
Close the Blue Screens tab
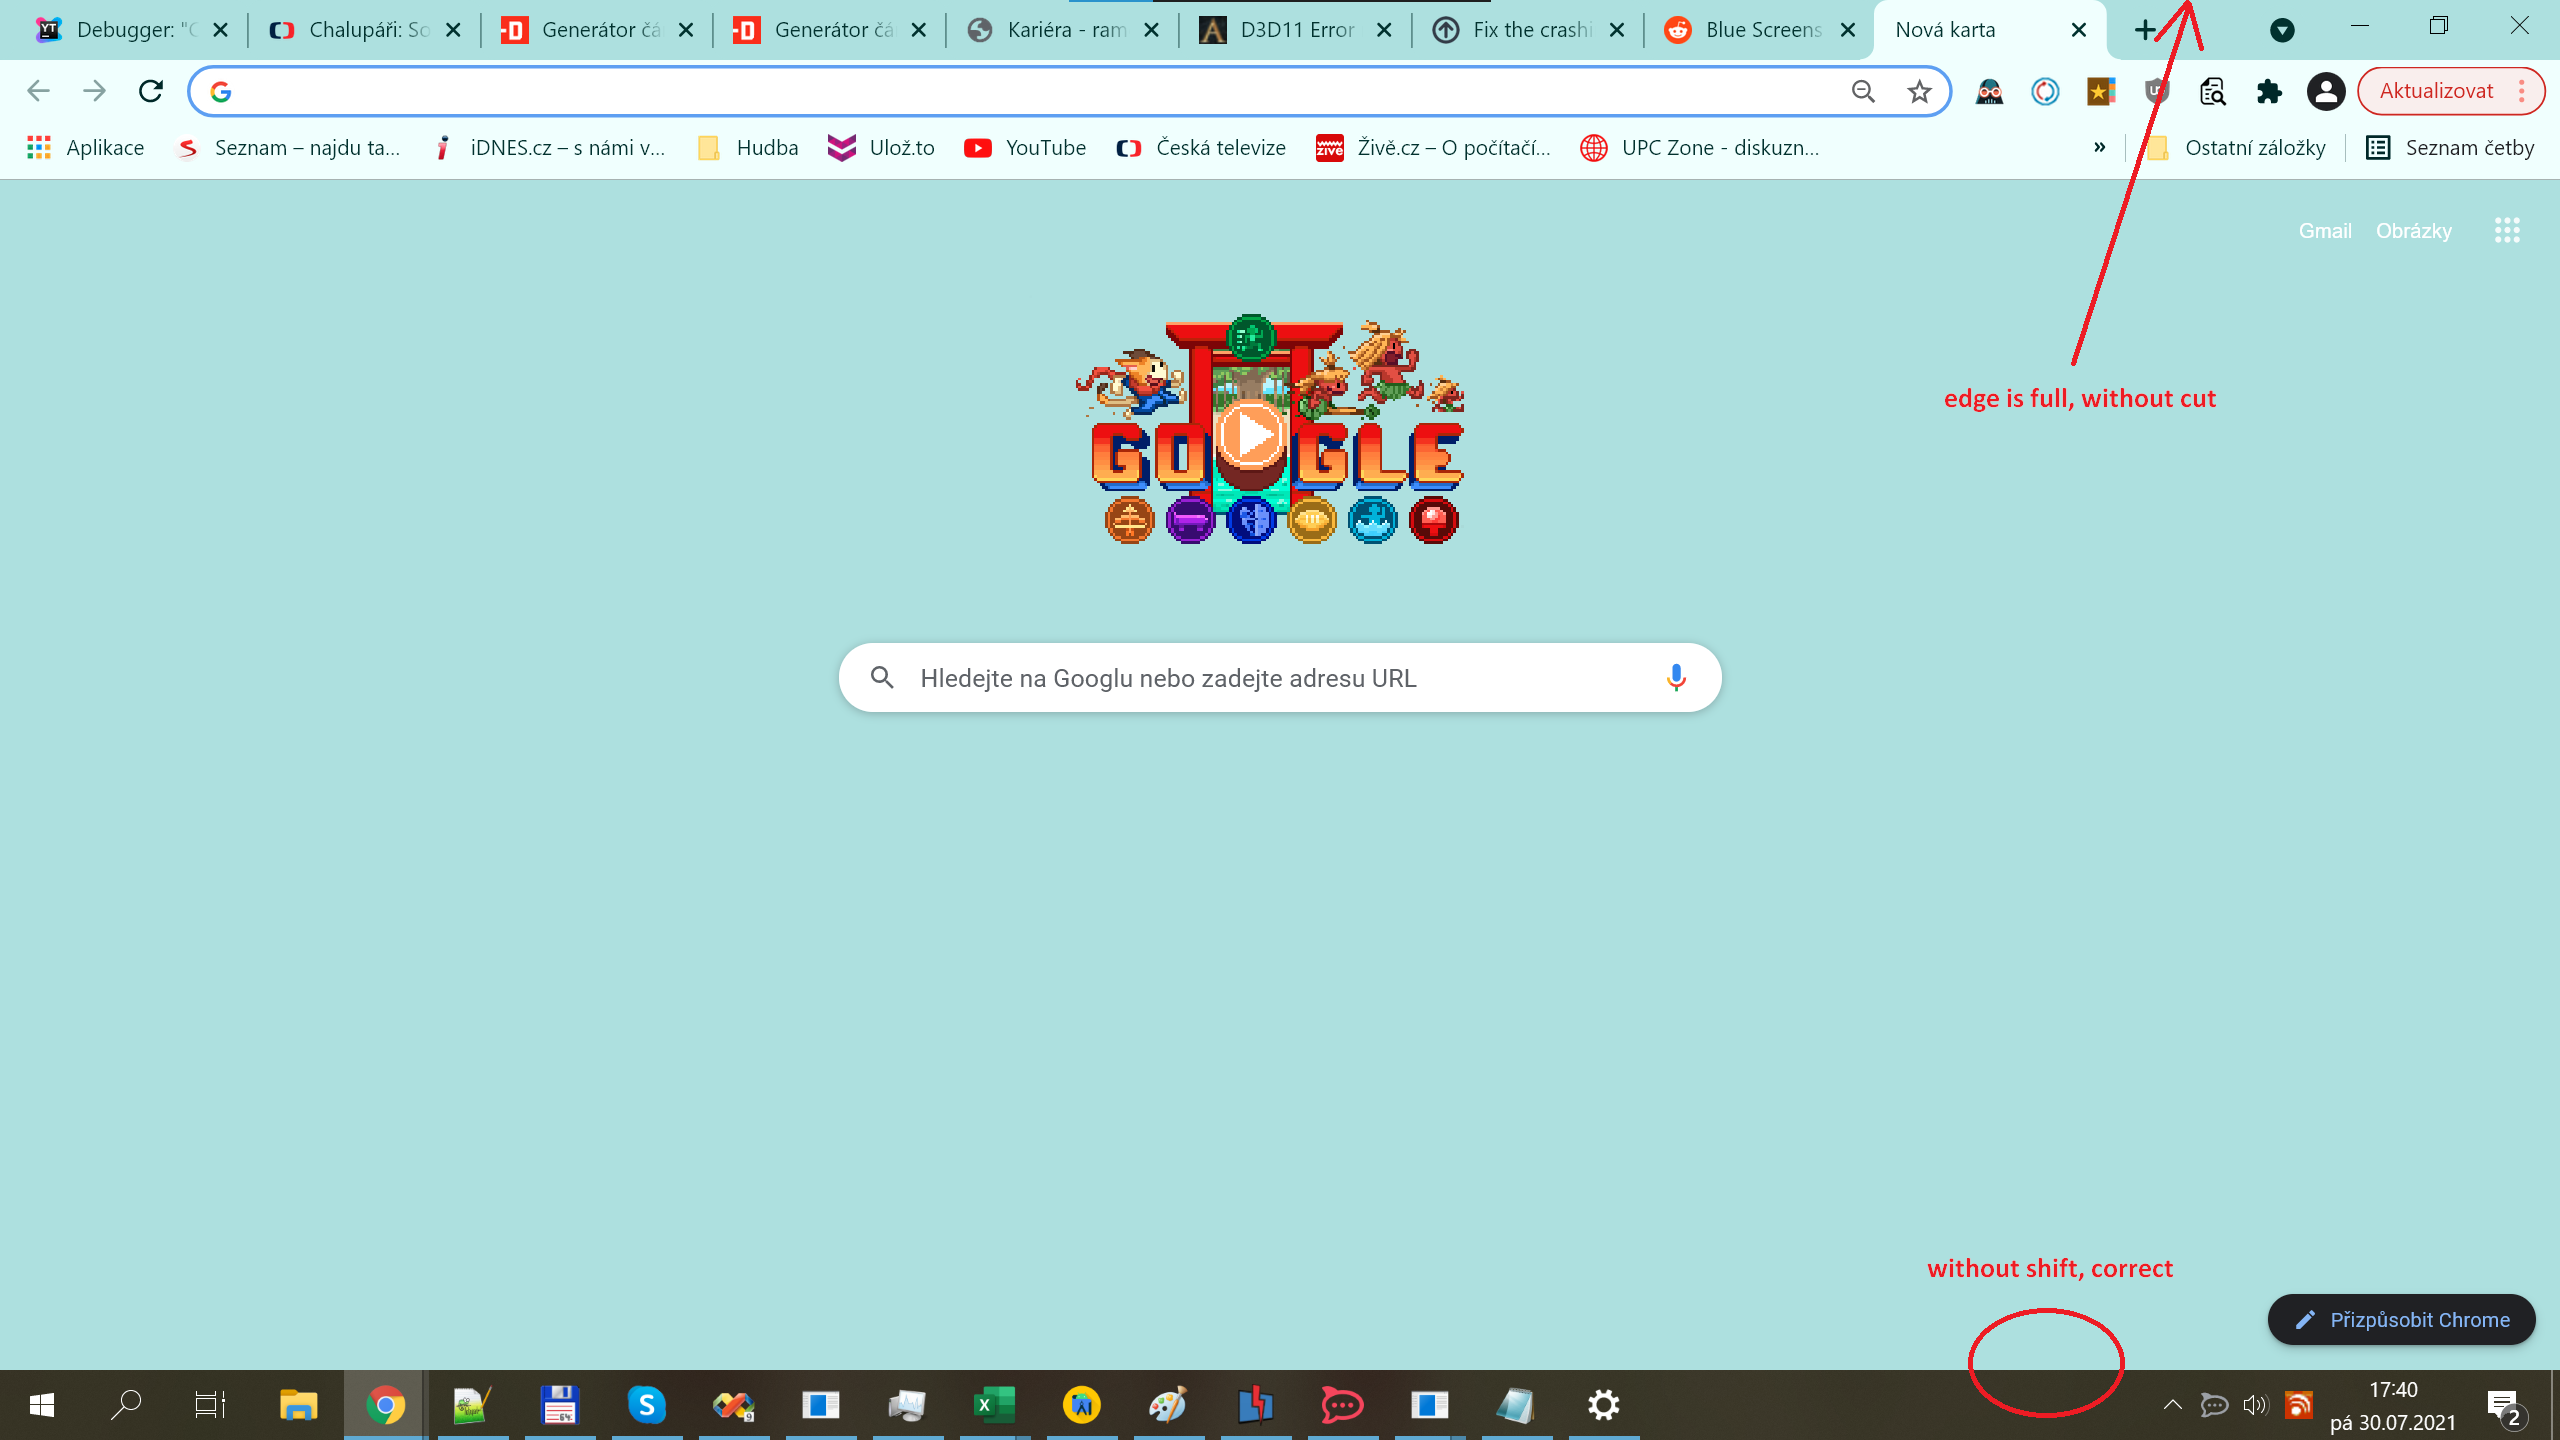click(1848, 30)
